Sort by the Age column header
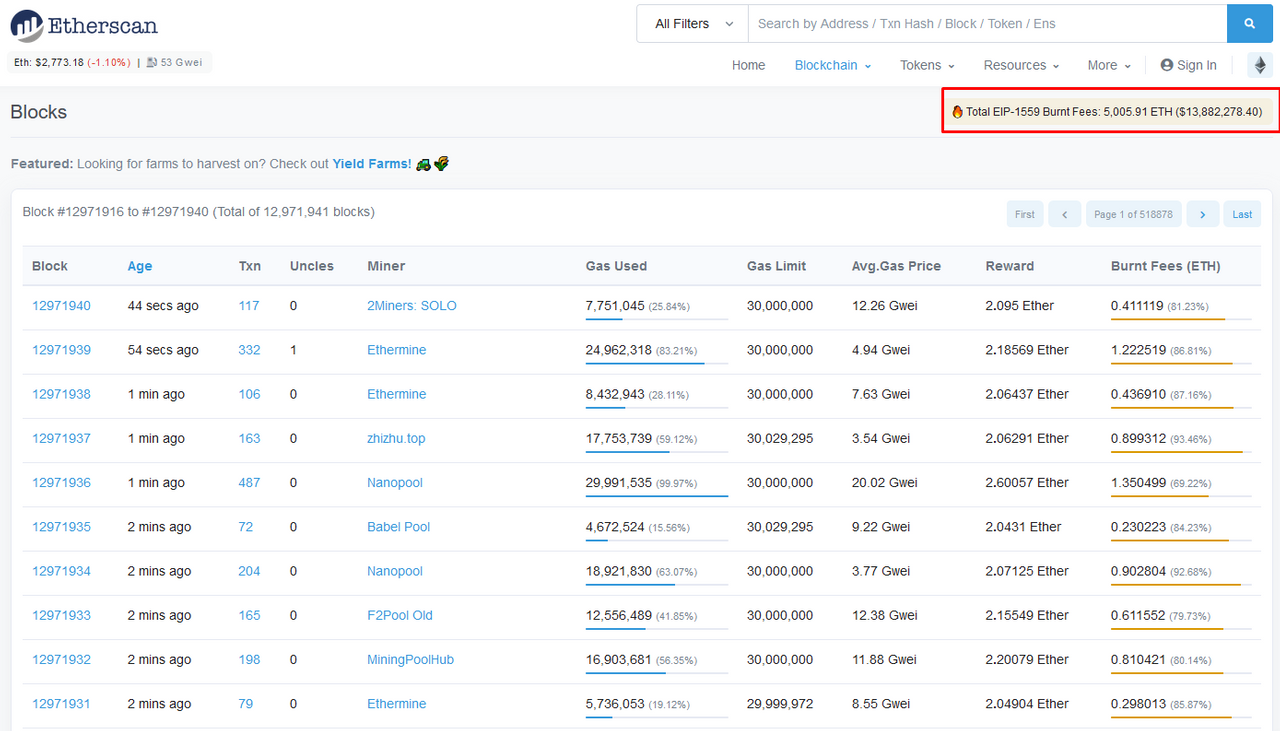Viewport: 1280px width, 731px height. point(140,266)
